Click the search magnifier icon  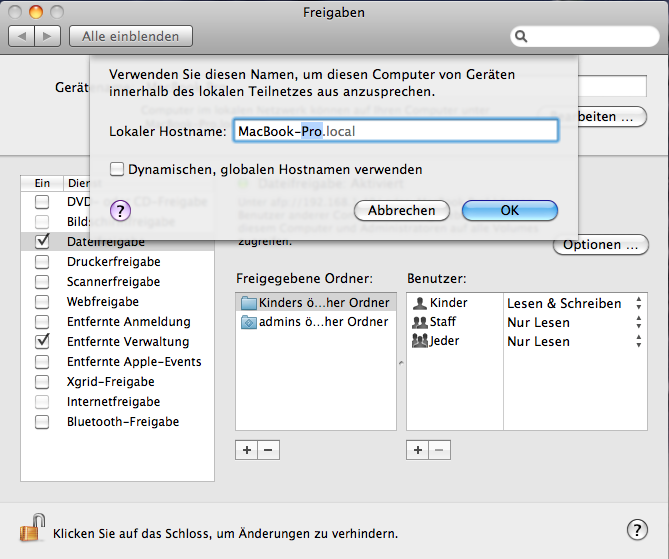tap(521, 37)
